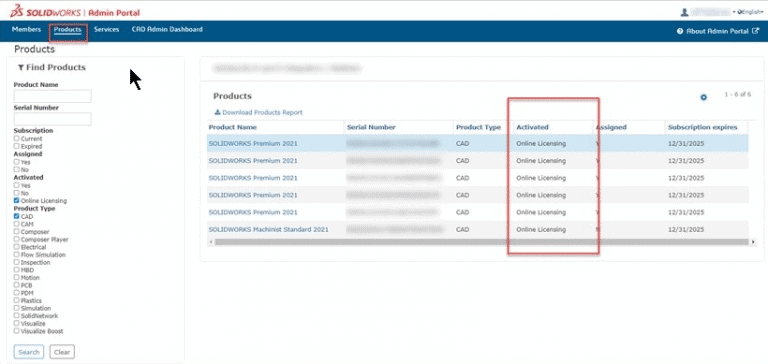The image size is (768, 364).
Task: Check the Electrical checkbox
Action: (x=17, y=247)
